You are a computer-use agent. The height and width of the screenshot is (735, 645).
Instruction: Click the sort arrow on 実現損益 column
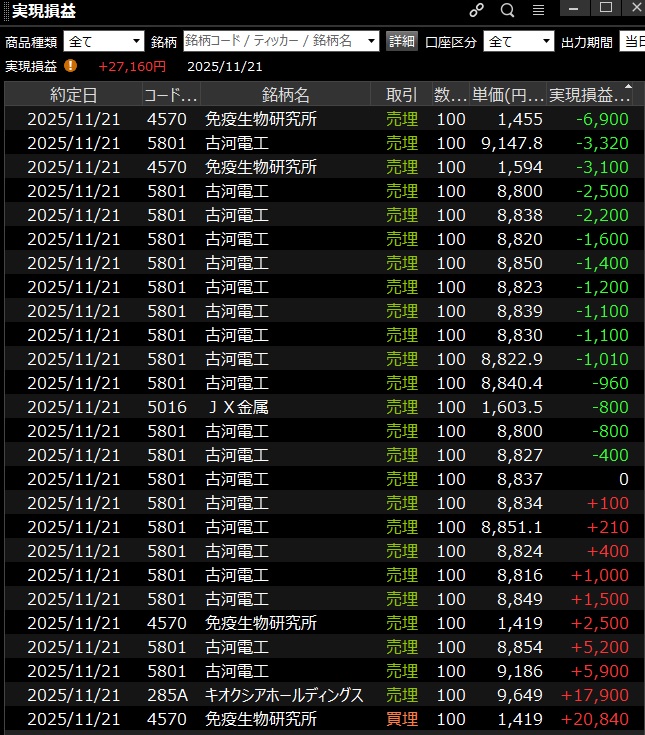(628, 88)
